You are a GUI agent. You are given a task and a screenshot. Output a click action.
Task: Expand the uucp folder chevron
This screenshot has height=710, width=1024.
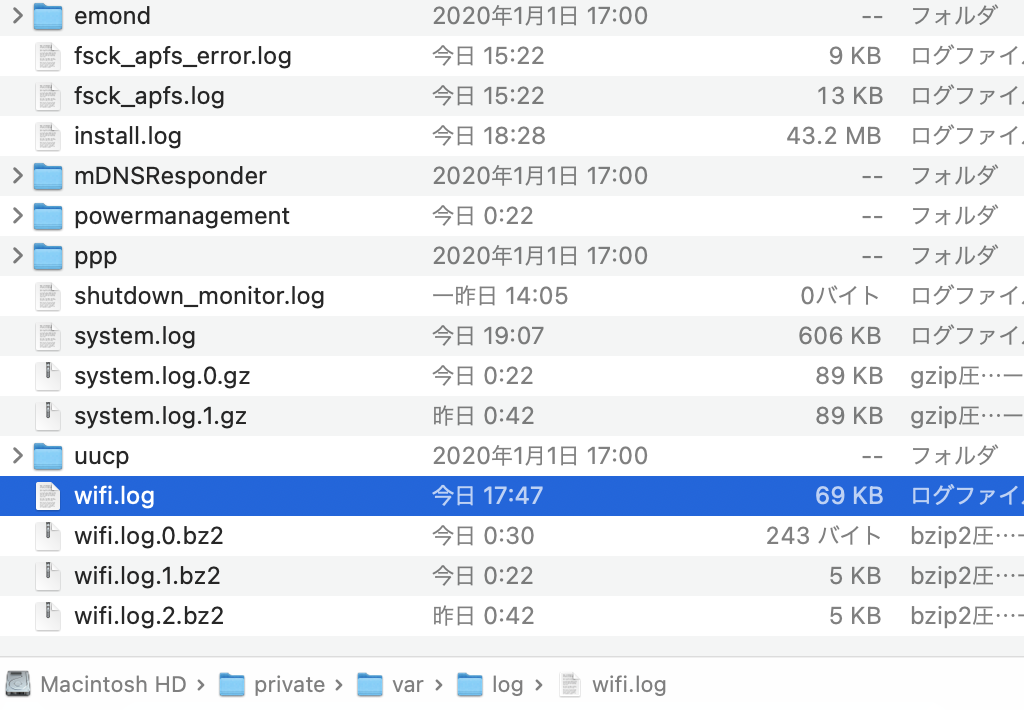coord(17,456)
